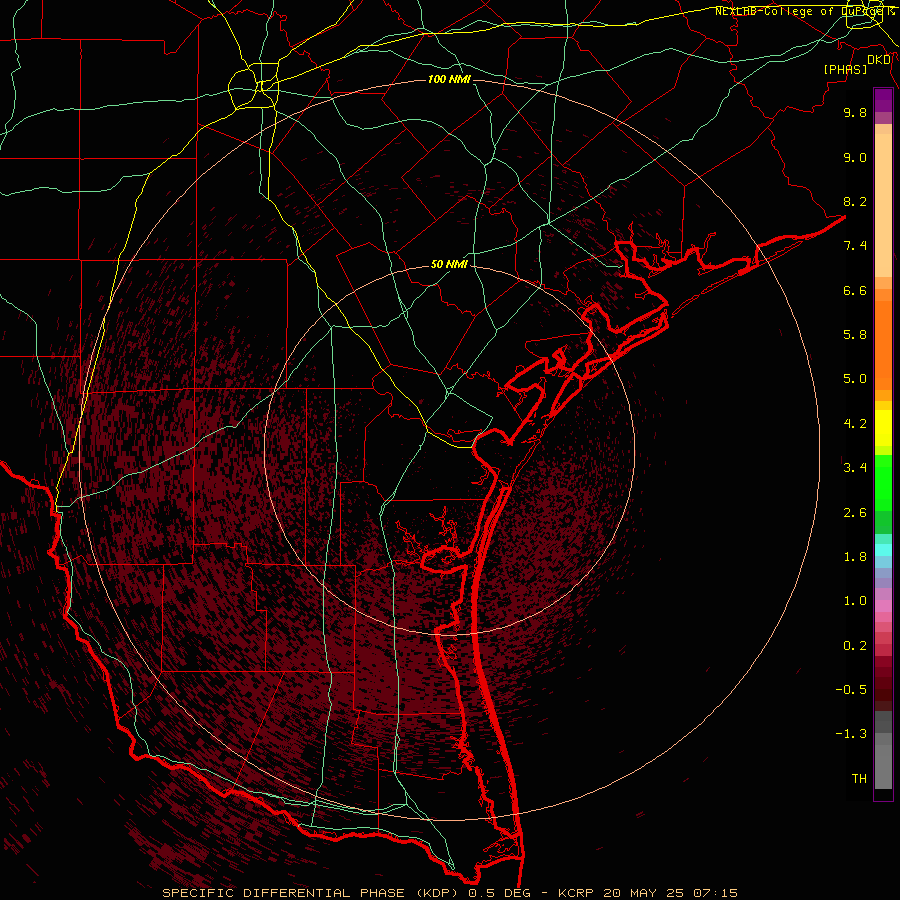Pick the bright green segment of the color scale

coord(883,483)
